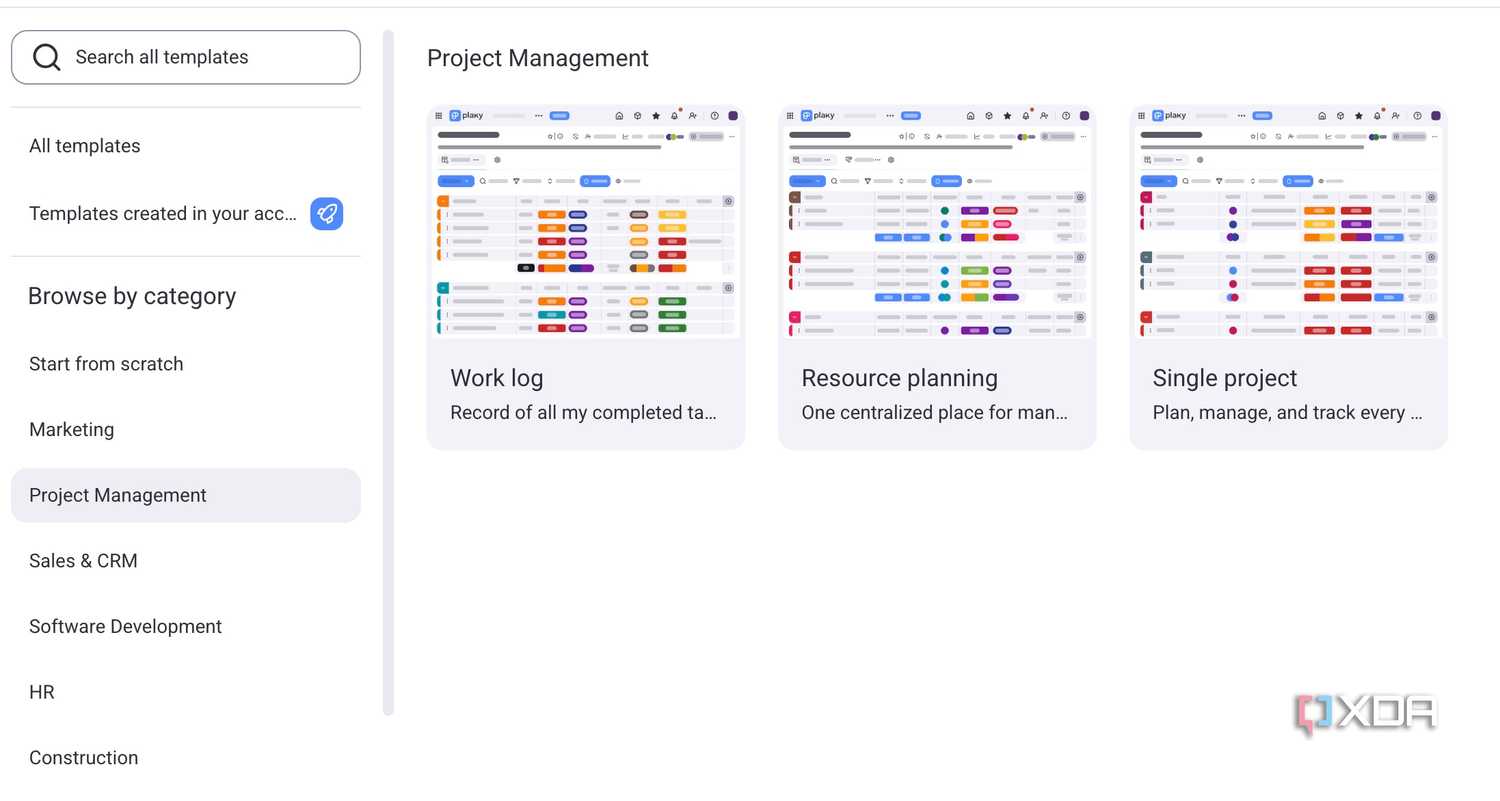Select the Marketing category

click(72, 430)
